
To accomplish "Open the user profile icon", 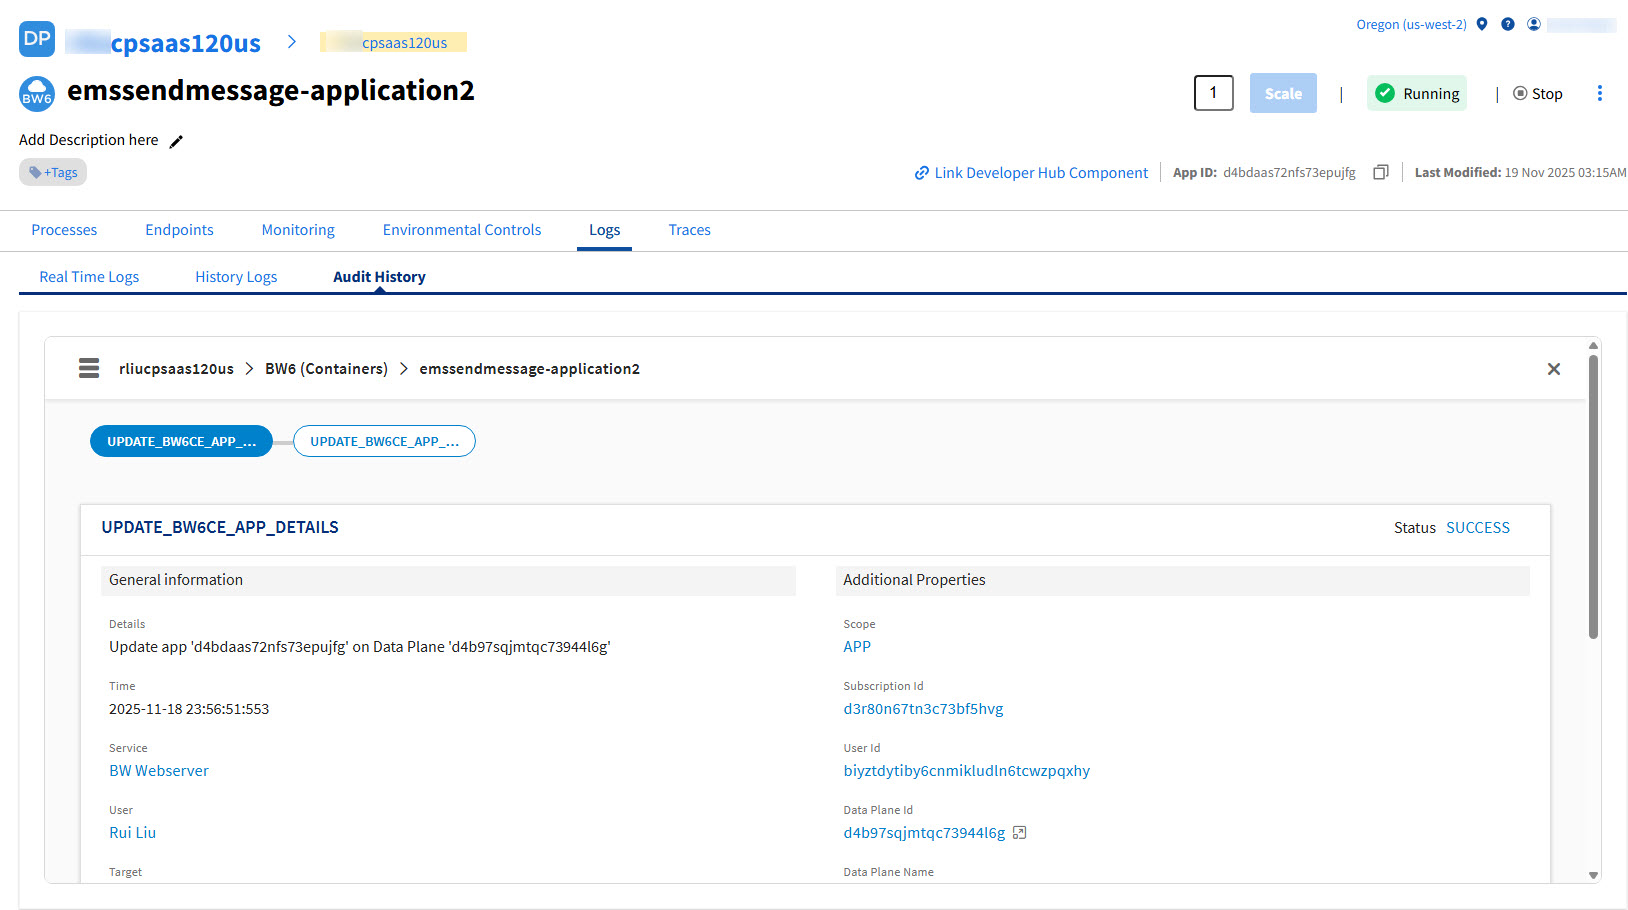I will (1534, 24).
